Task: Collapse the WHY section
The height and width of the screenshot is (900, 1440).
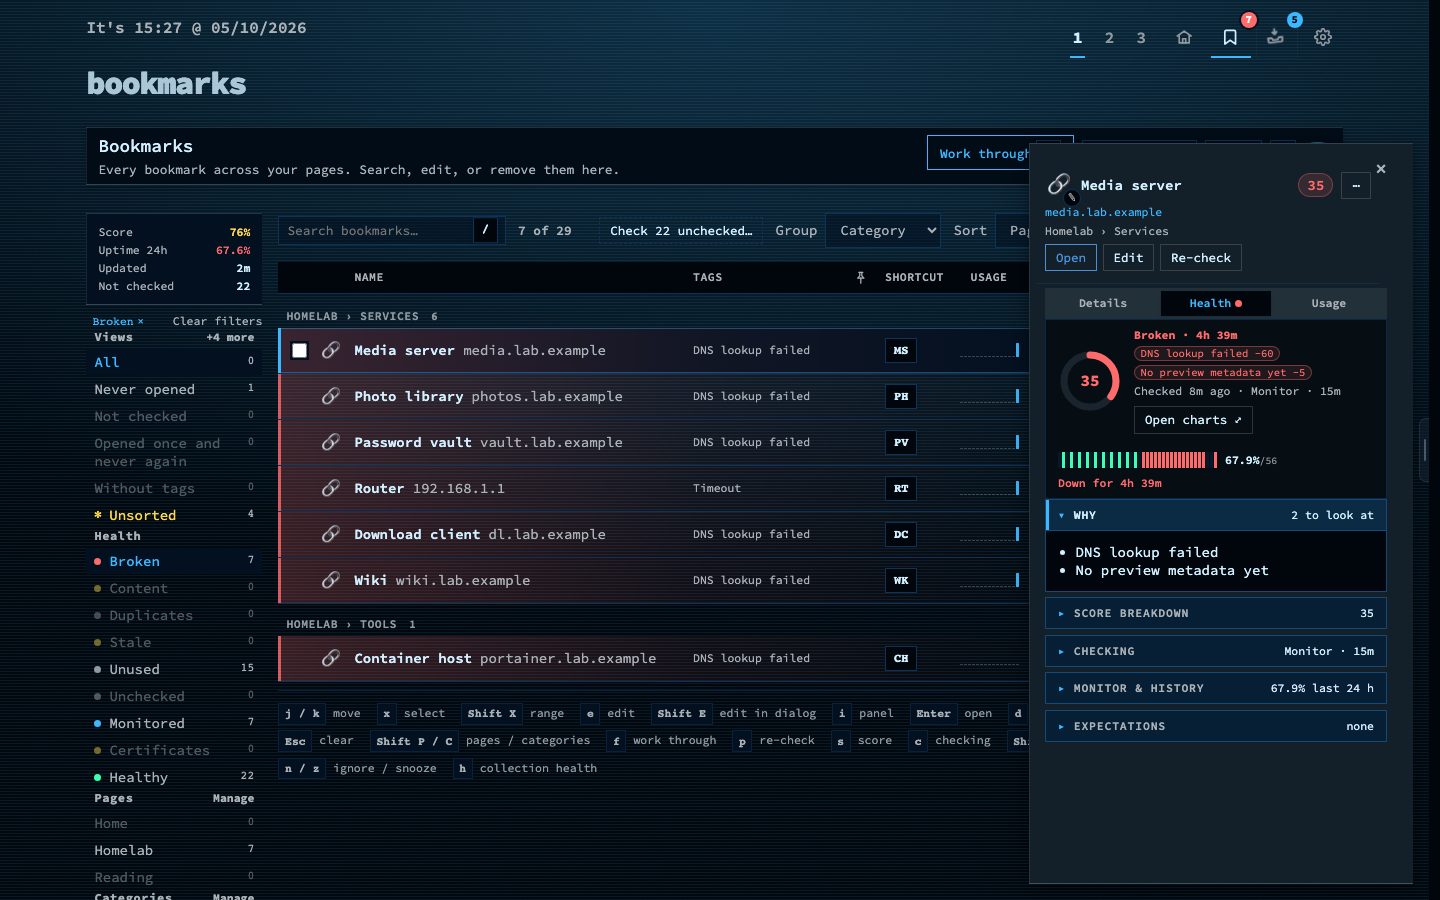Action: (x=1216, y=515)
